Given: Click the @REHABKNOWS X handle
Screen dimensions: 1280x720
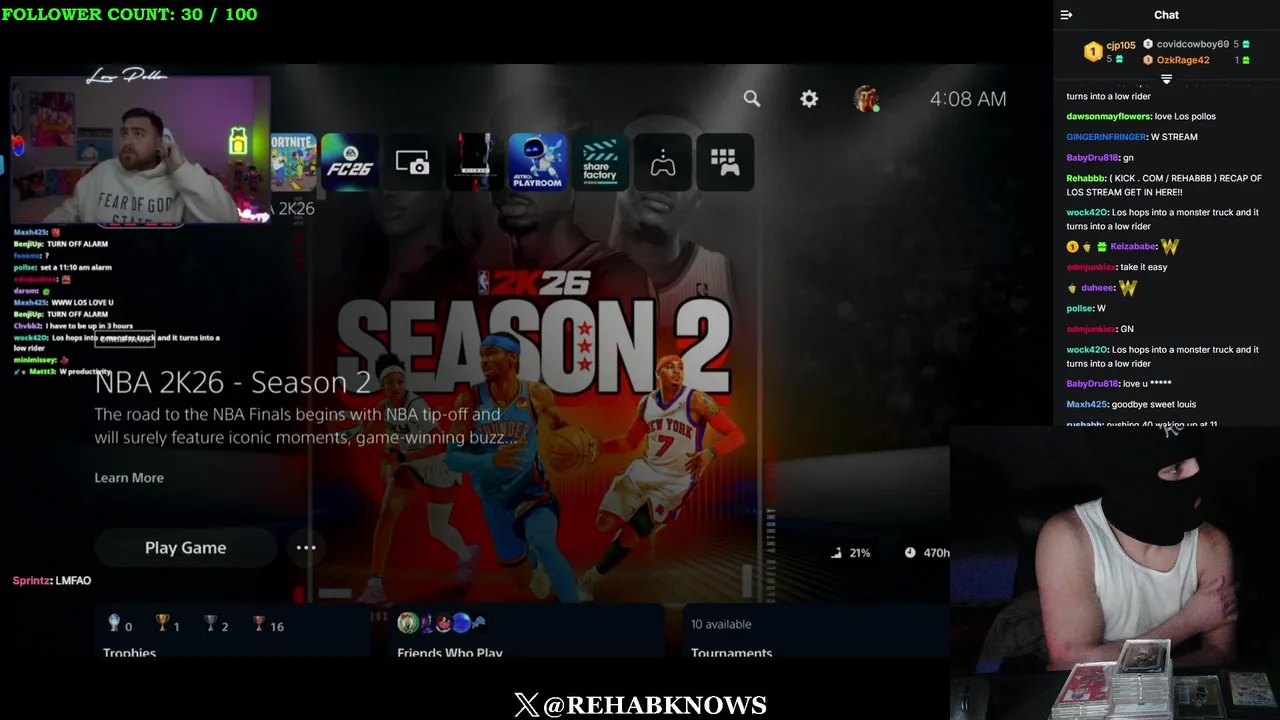Looking at the screenshot, I should tap(640, 705).
